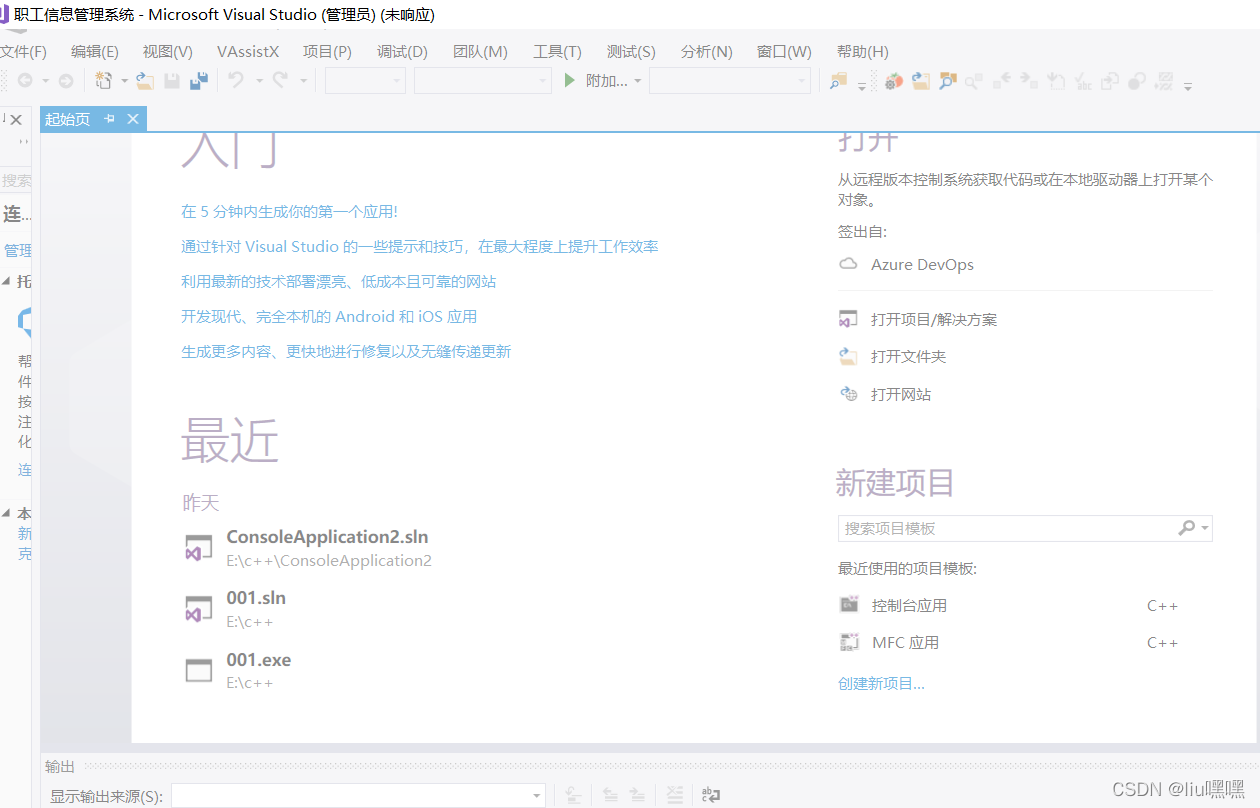
Task: Open the Solution Platforms combo box
Action: coord(483,81)
